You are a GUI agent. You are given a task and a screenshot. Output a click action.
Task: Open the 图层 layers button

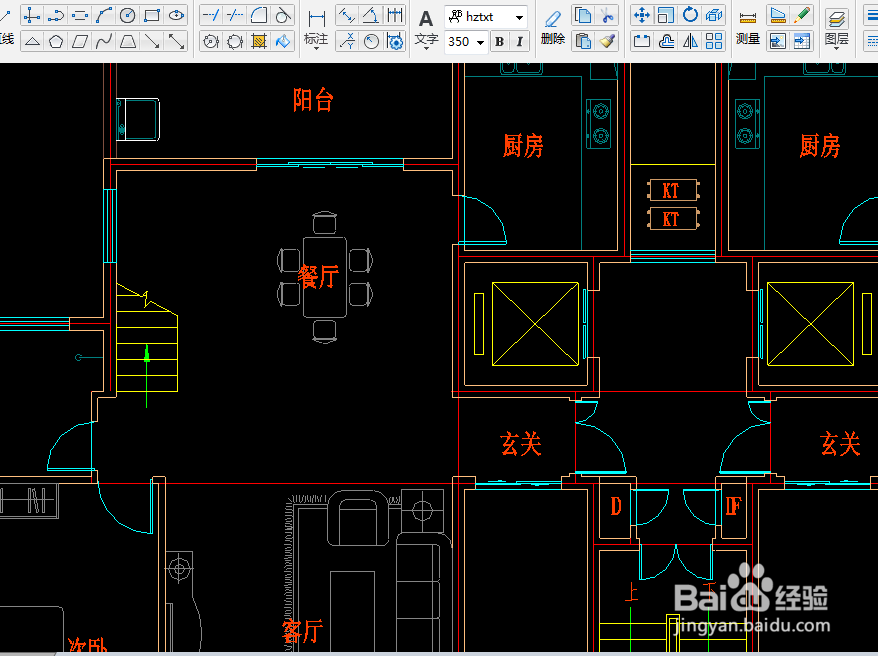pyautogui.click(x=837, y=25)
